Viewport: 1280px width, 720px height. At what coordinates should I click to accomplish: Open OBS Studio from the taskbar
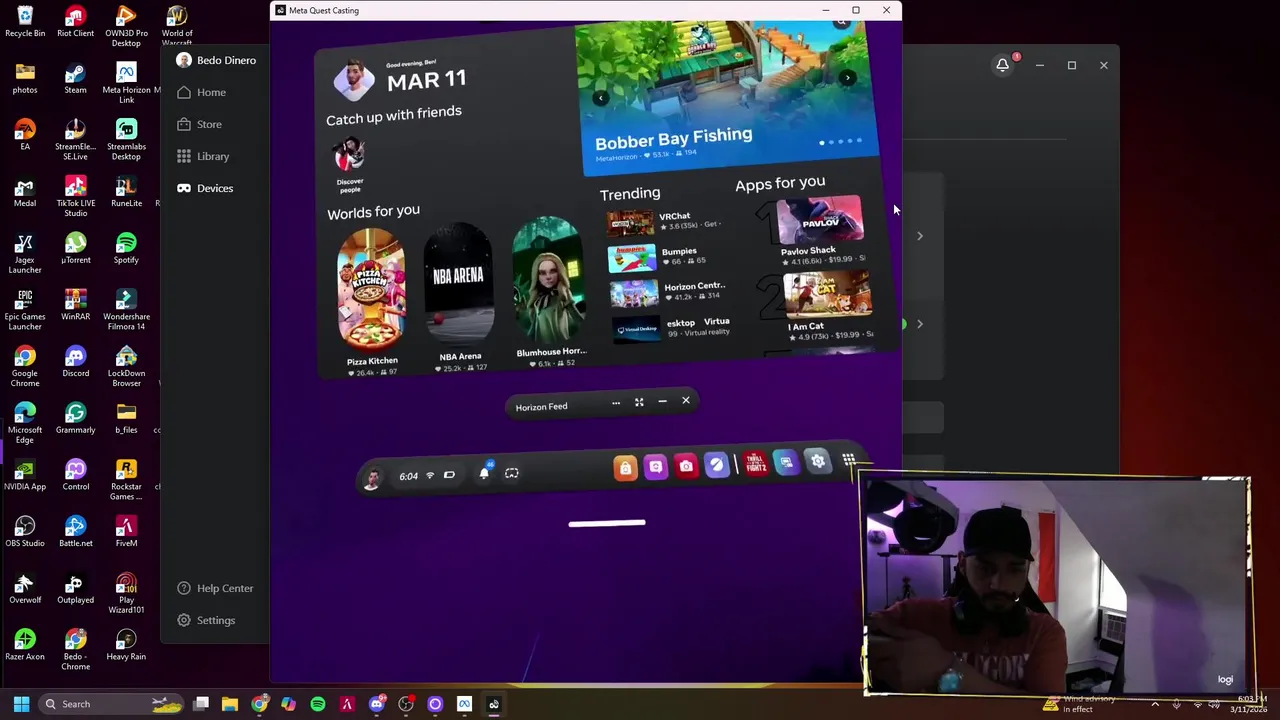[x=406, y=704]
